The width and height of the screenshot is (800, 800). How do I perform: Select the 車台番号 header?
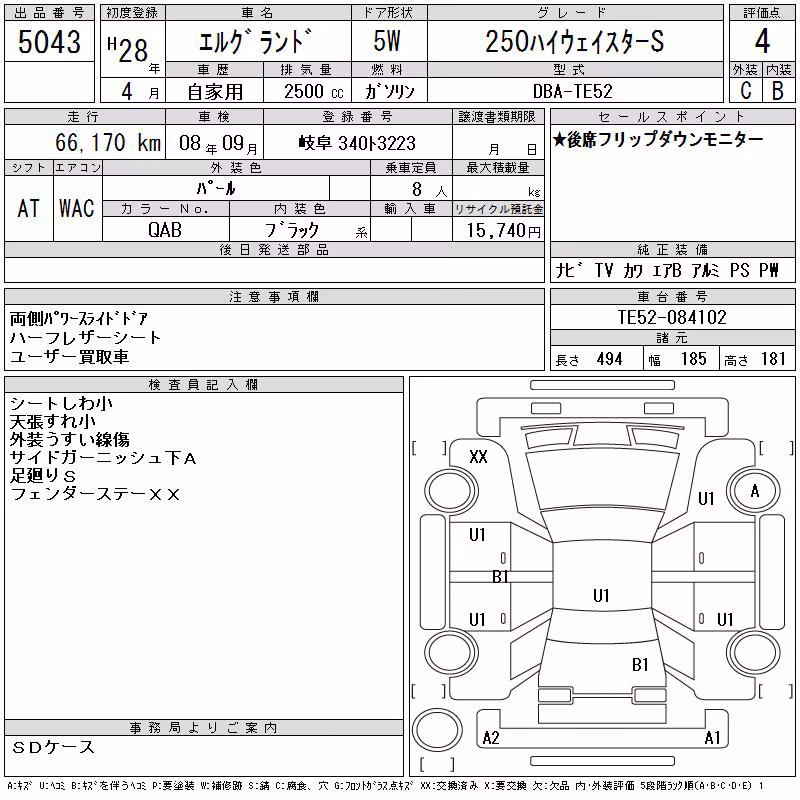pos(672,296)
